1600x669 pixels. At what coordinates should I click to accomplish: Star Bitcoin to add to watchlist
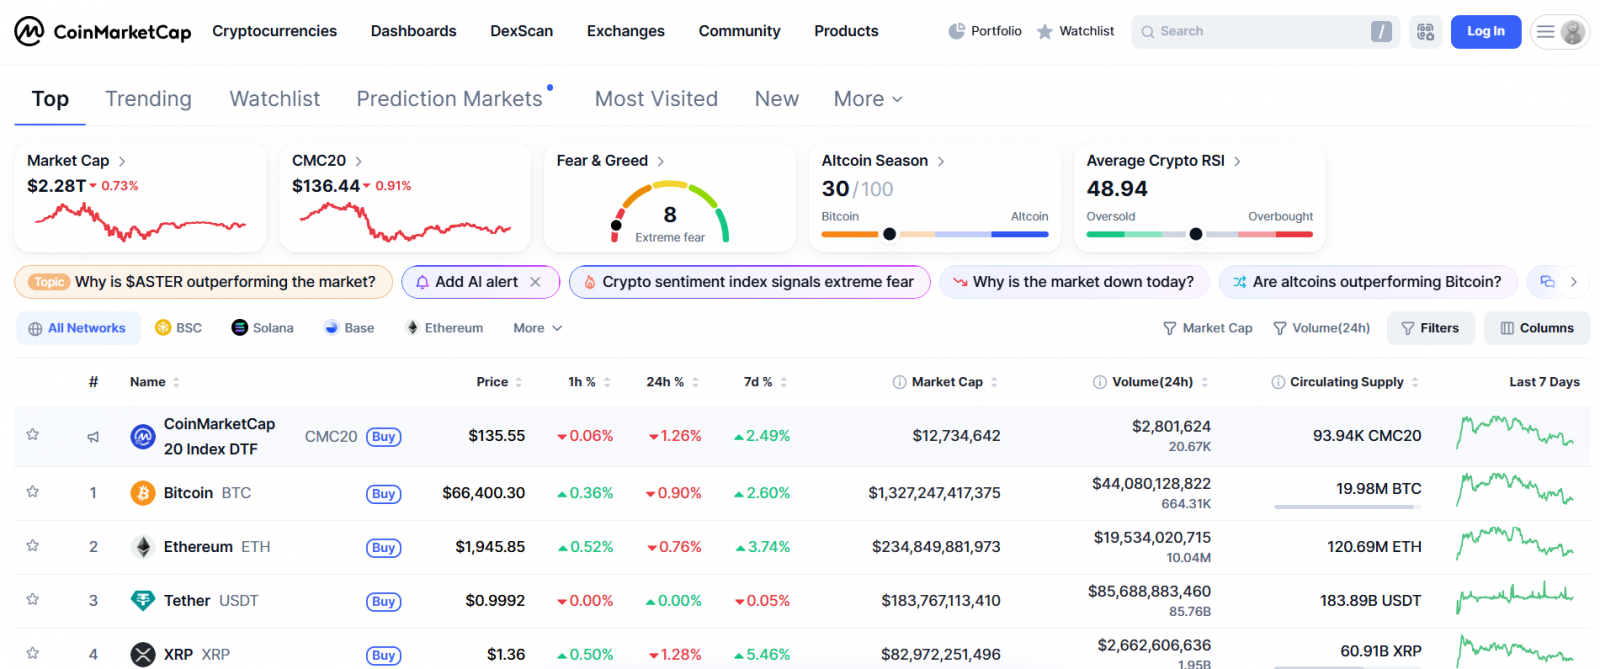33,492
